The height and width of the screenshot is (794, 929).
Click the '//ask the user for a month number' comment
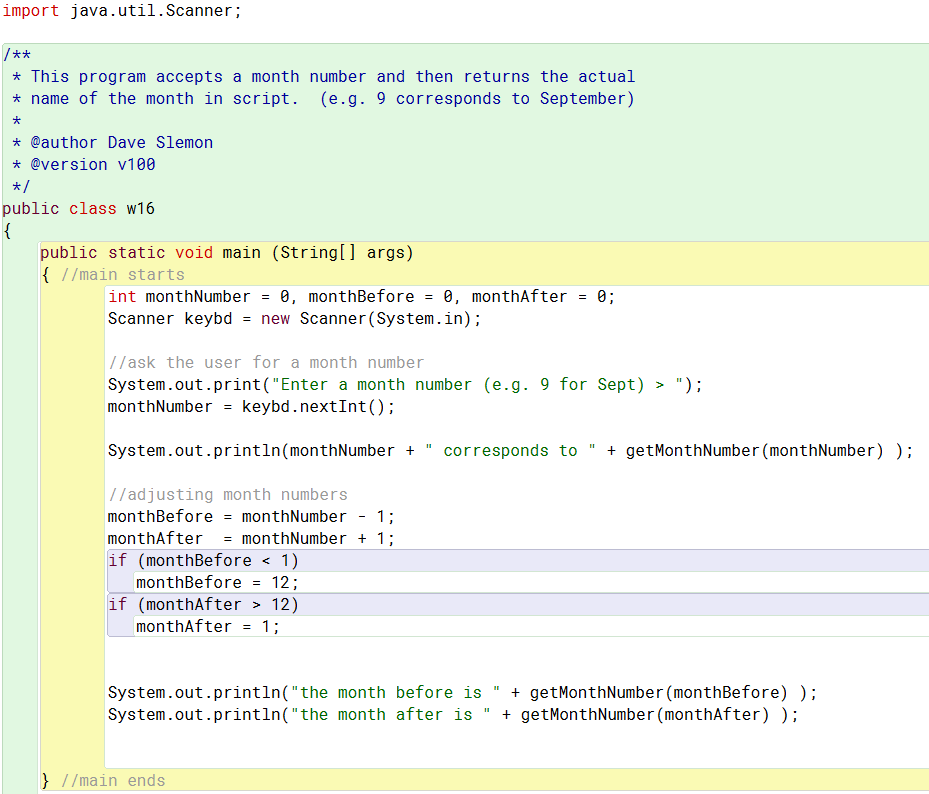tap(266, 363)
